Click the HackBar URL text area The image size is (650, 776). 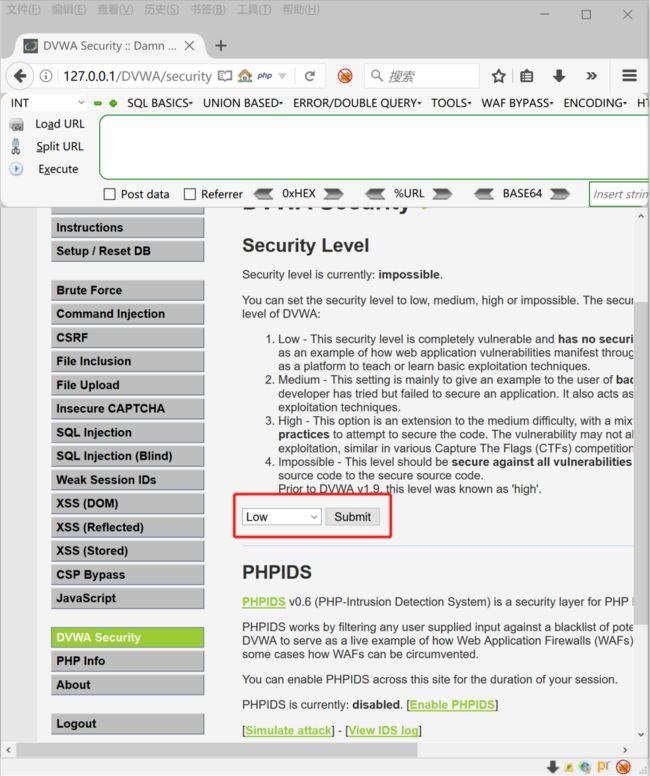coord(374,147)
